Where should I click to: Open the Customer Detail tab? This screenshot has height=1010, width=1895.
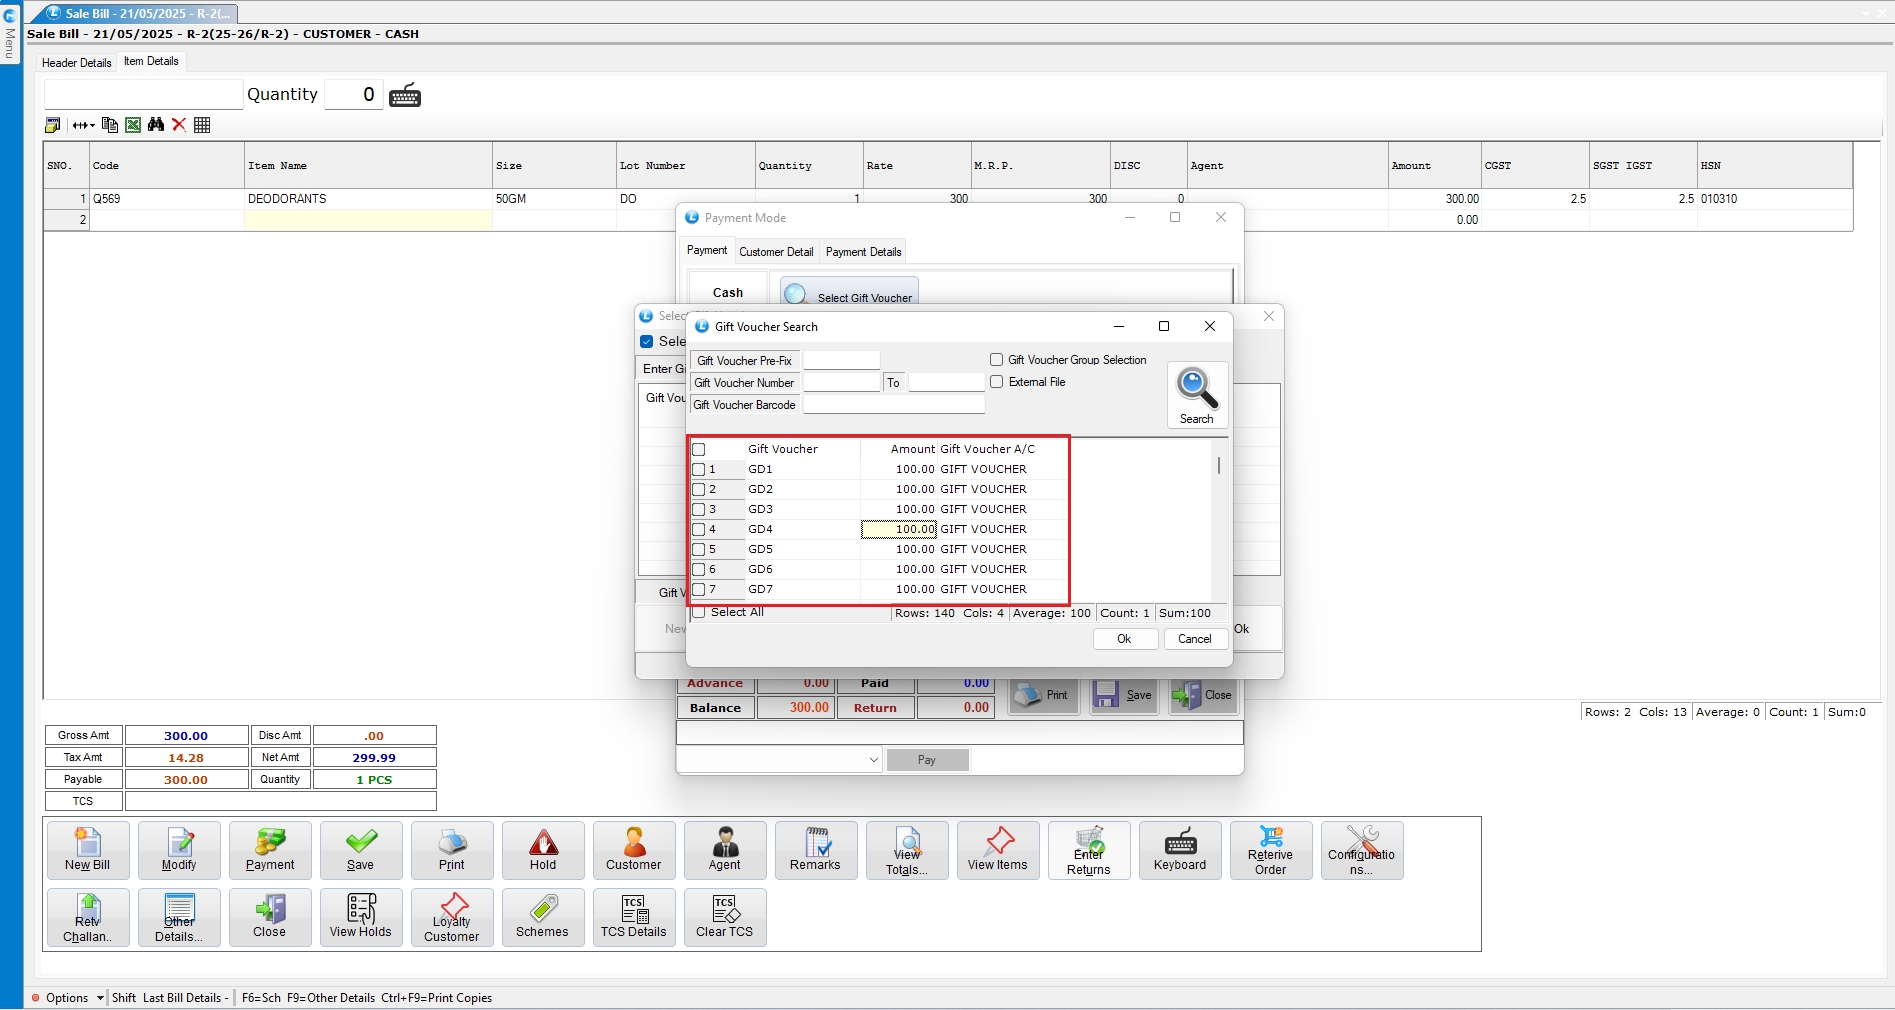pyautogui.click(x=776, y=252)
